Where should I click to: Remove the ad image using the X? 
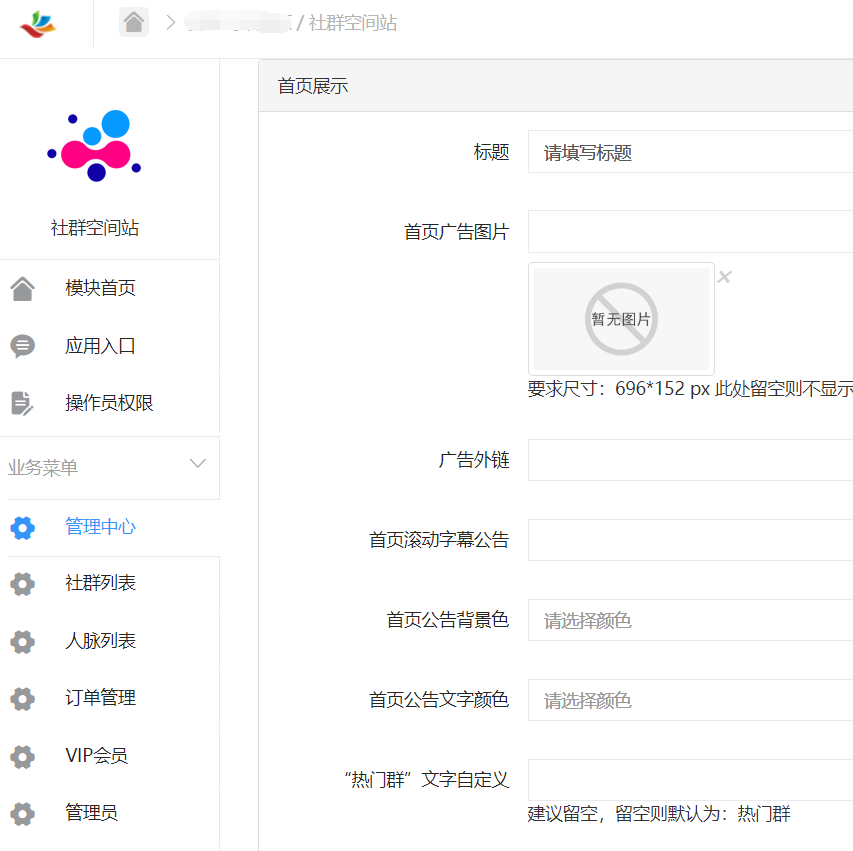[725, 277]
